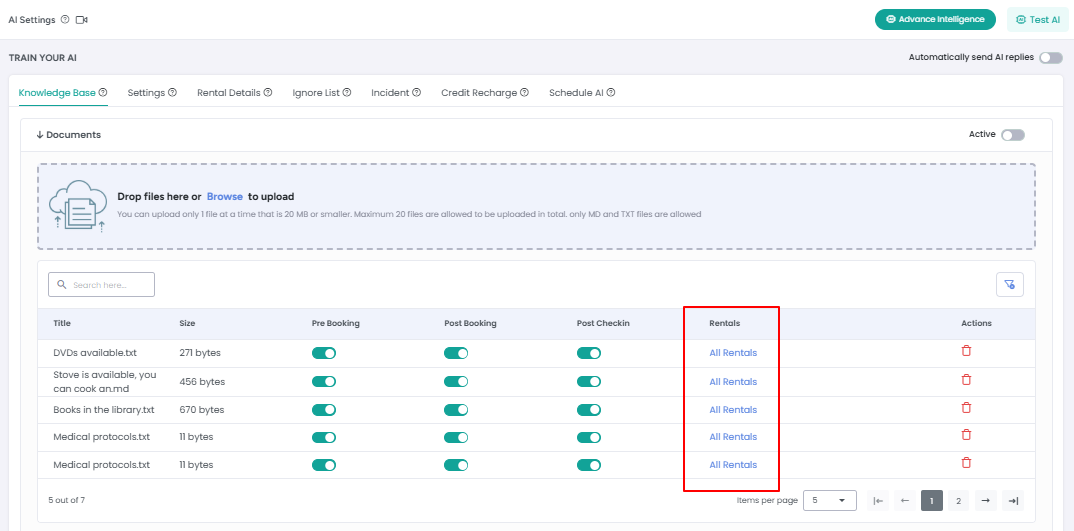
Task: Open the video tutorial icon near AI Settings
Action: coord(82,20)
